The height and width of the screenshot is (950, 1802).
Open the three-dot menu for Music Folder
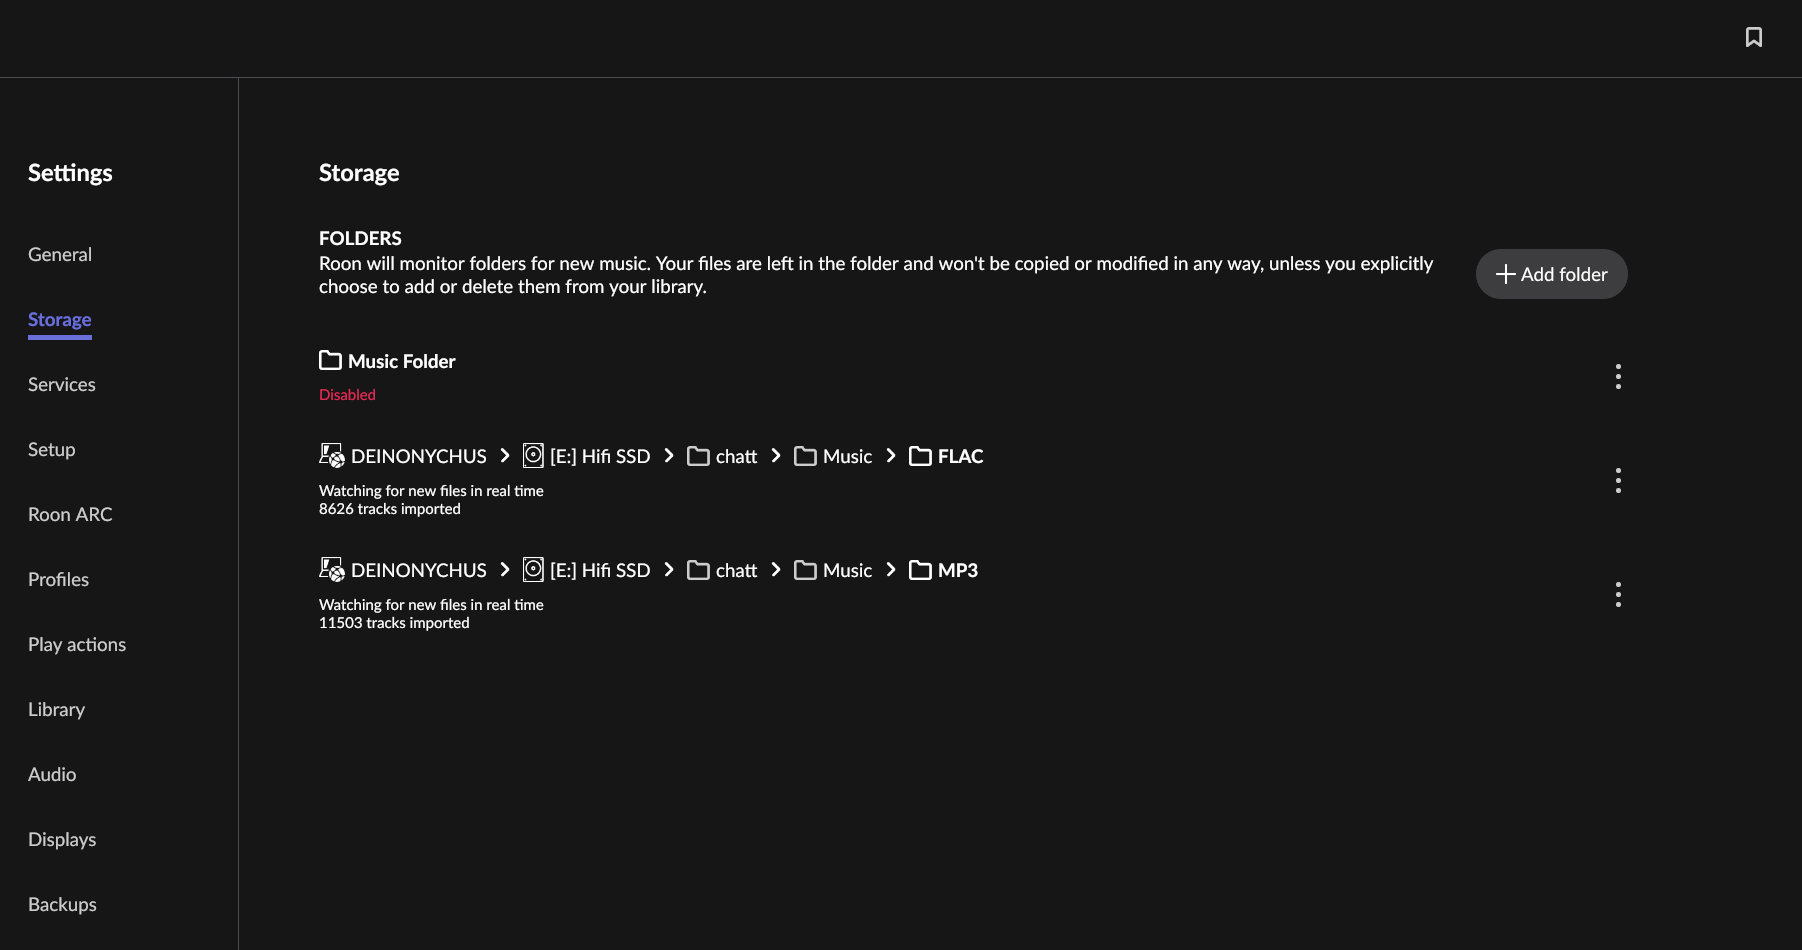click(1618, 376)
